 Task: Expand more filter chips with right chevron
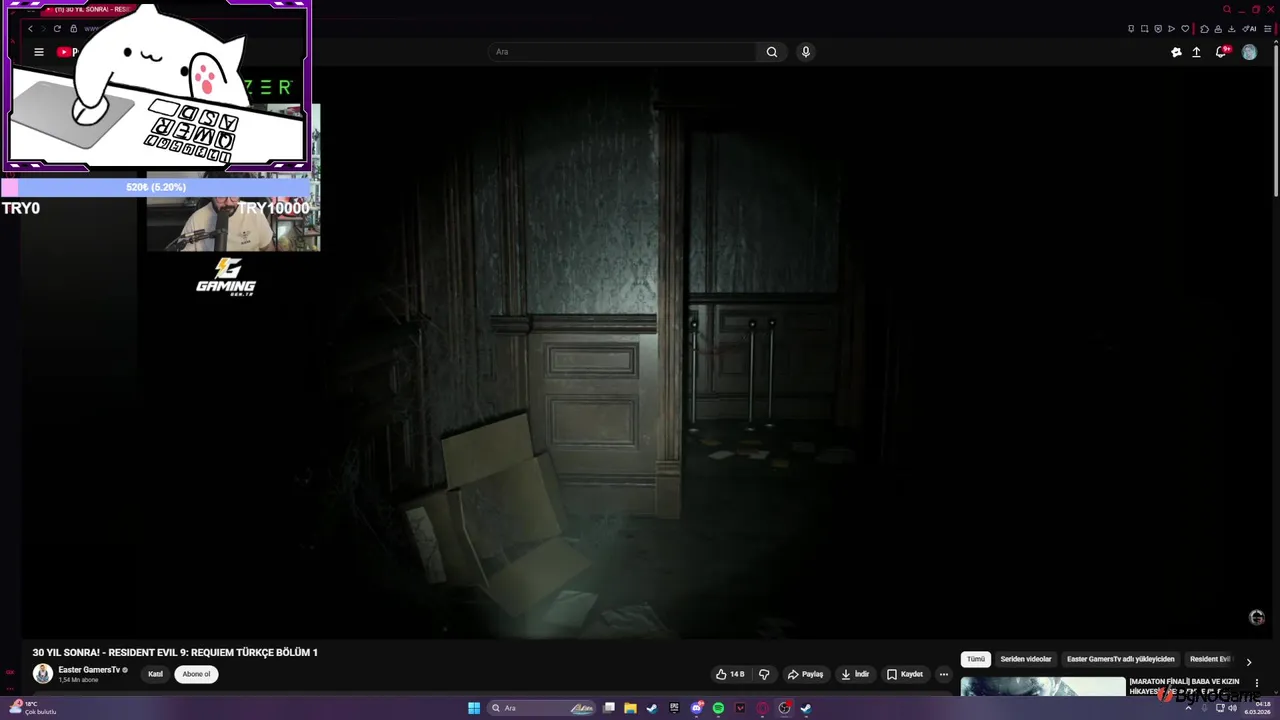1248,662
